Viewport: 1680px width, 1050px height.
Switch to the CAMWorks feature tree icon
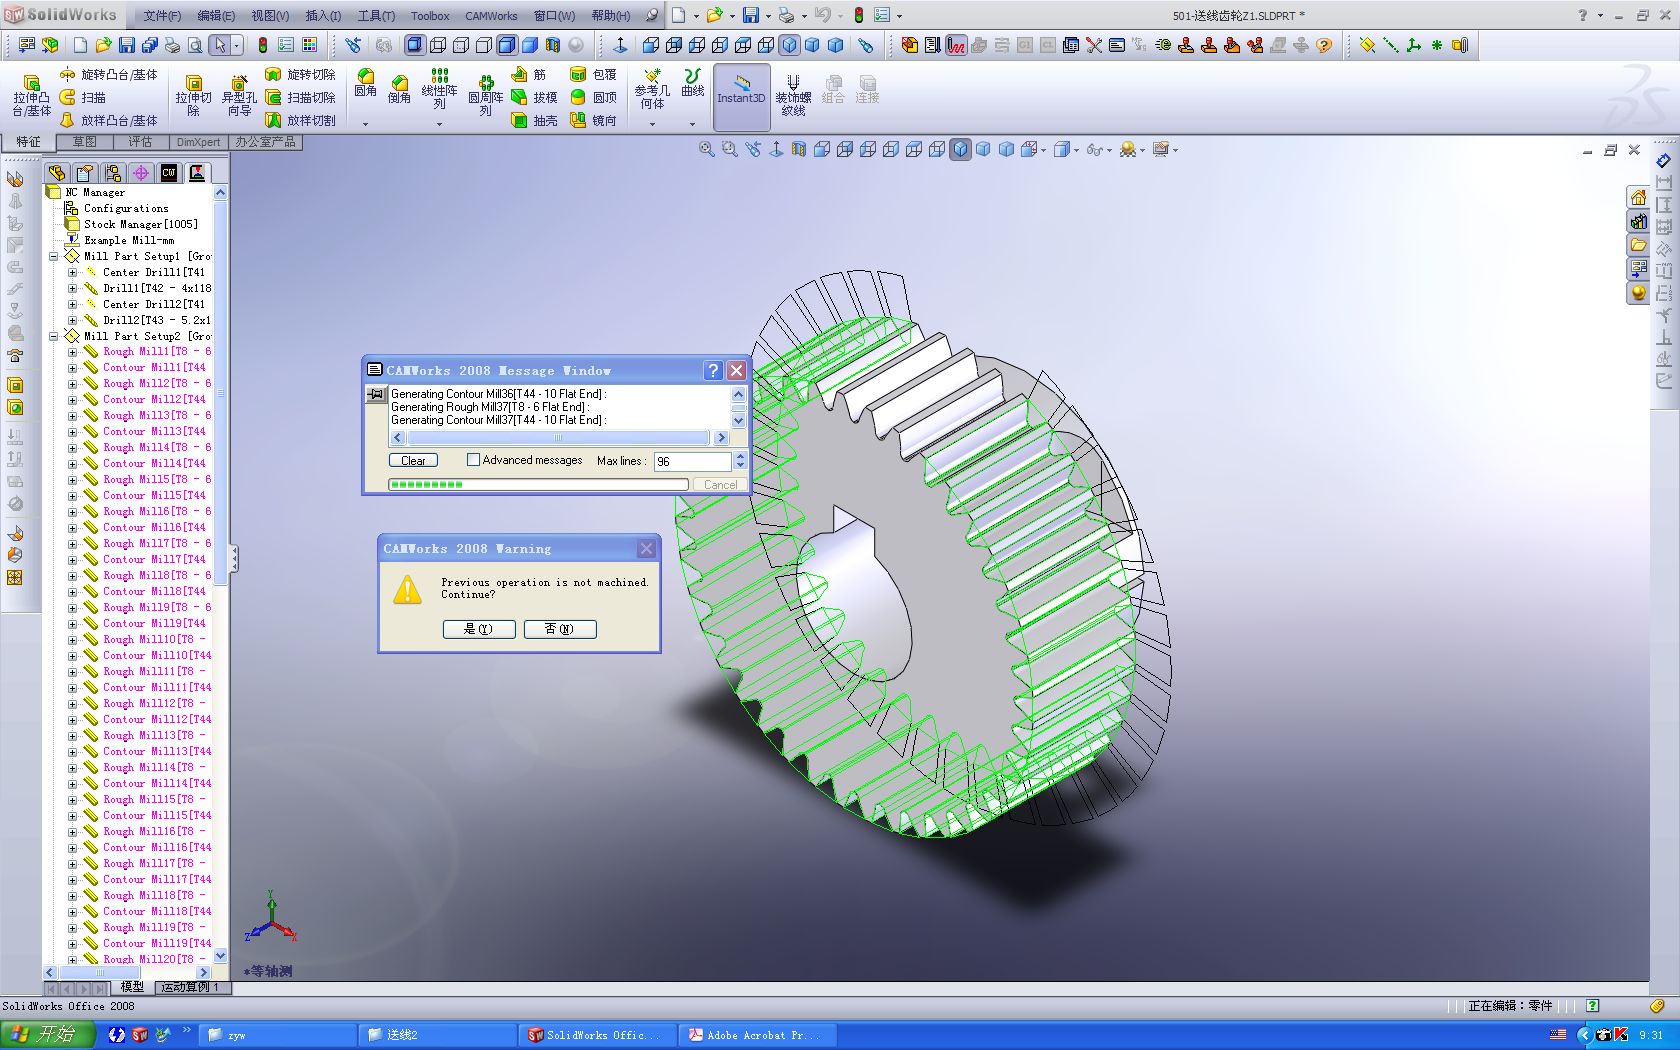pyautogui.click(x=169, y=173)
